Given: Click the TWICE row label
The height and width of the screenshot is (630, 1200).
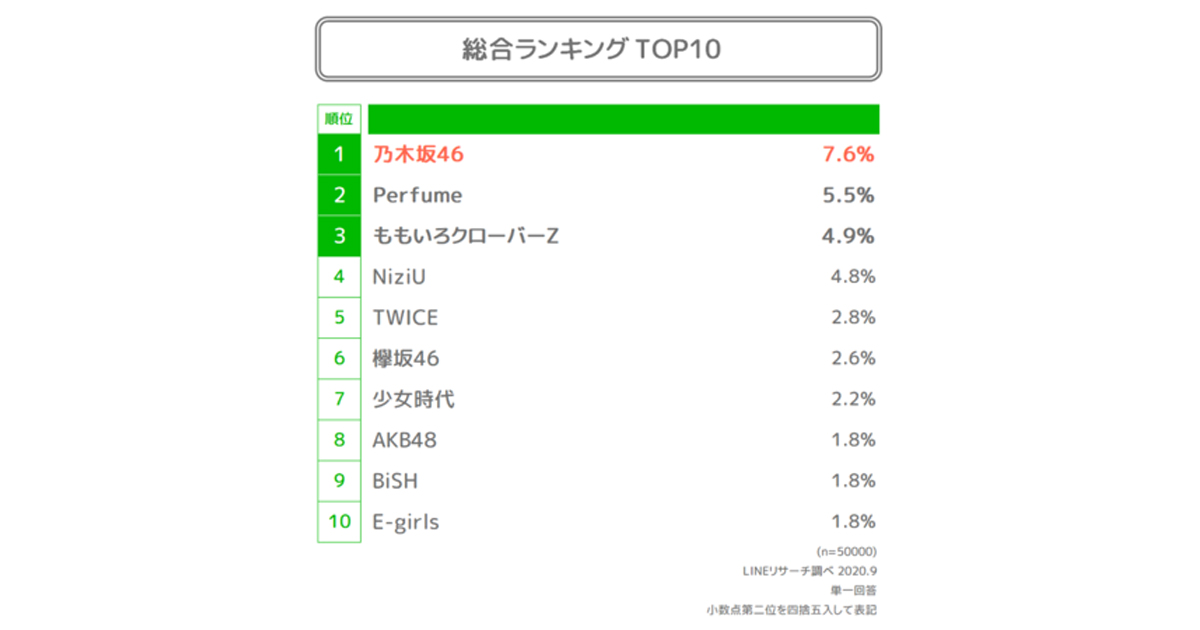Looking at the screenshot, I should tap(405, 318).
